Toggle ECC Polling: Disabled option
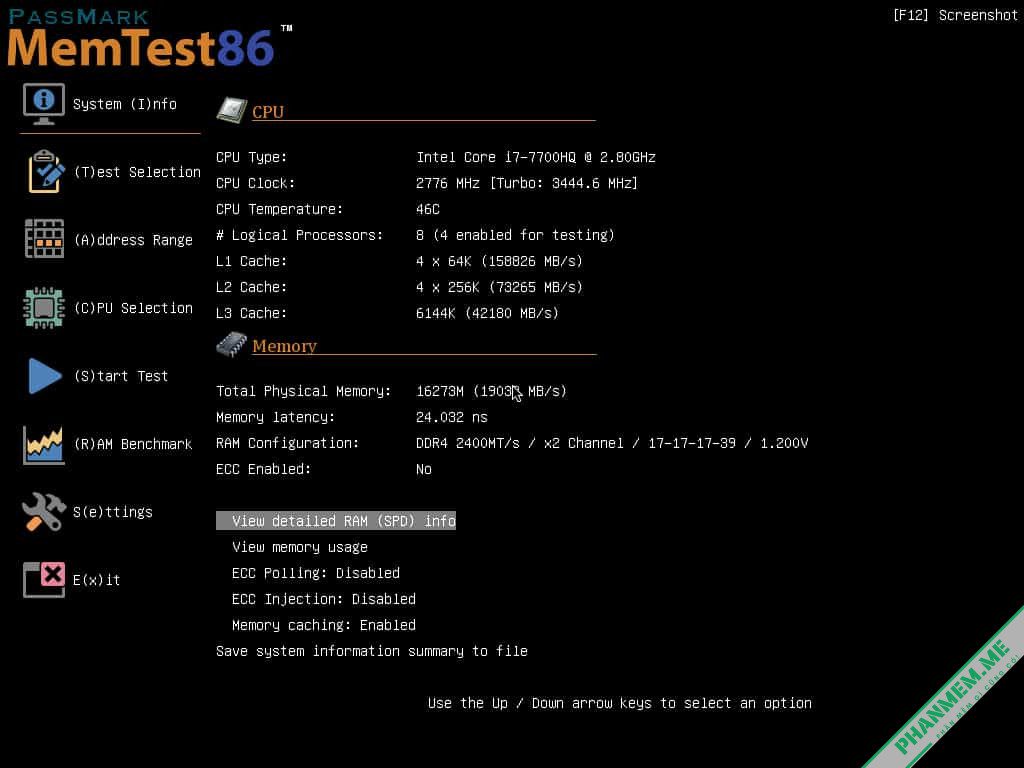The width and height of the screenshot is (1024, 768). tap(315, 573)
